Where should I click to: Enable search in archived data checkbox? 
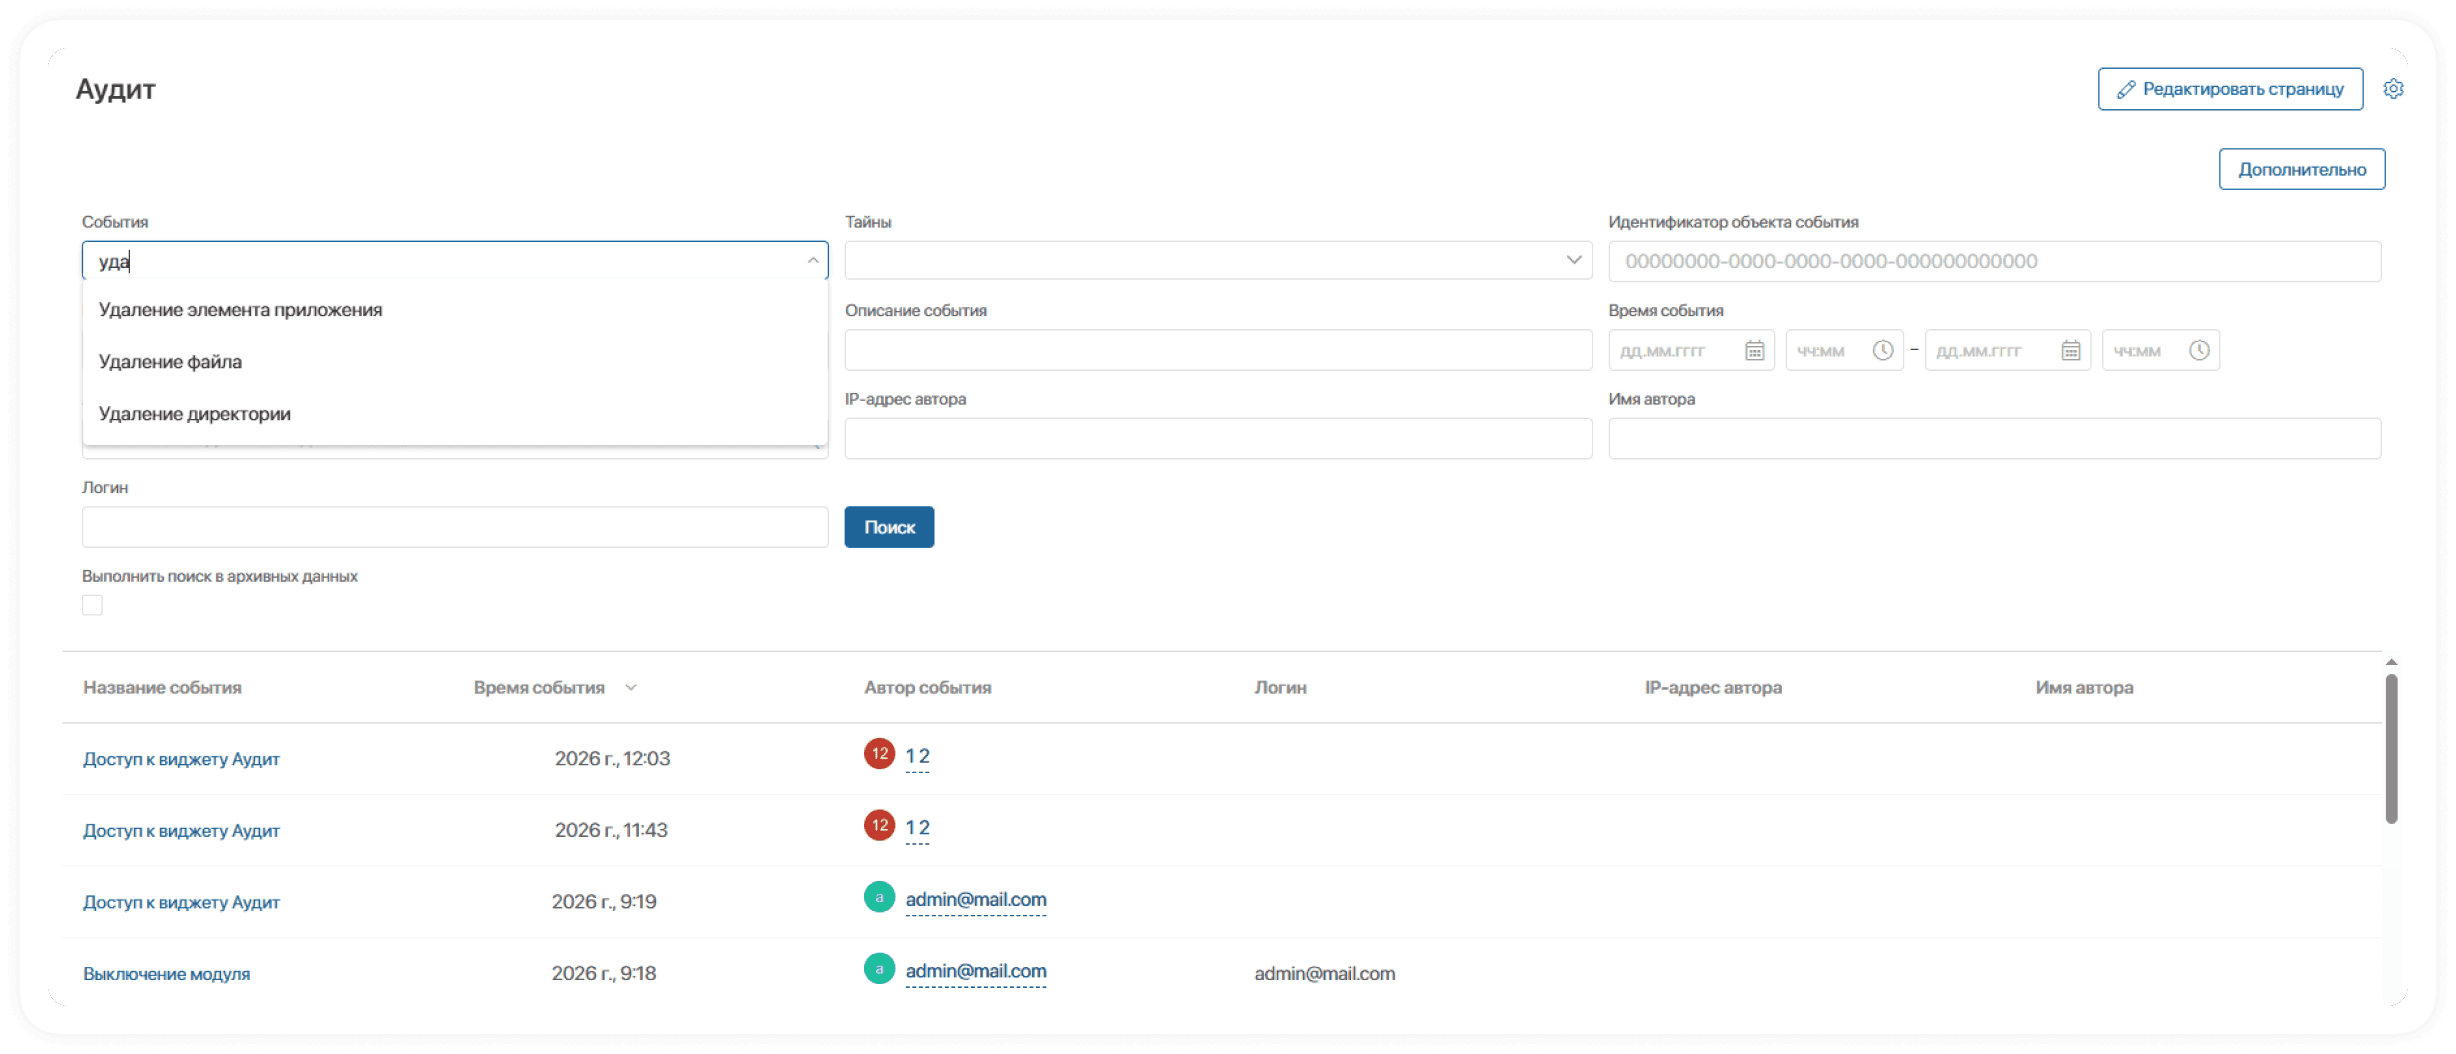(92, 605)
